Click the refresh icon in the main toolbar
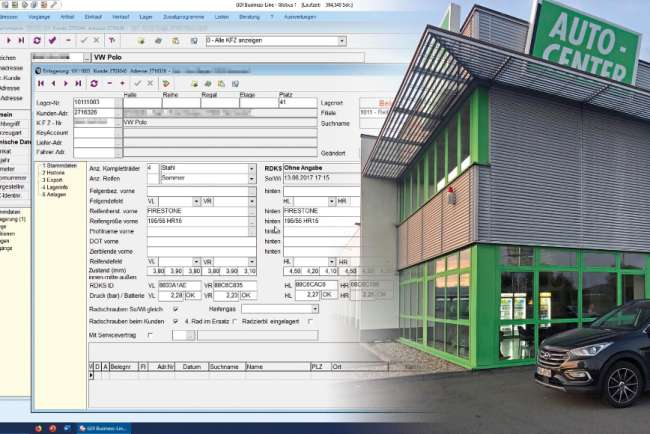The height and width of the screenshot is (434, 650). tap(37, 41)
